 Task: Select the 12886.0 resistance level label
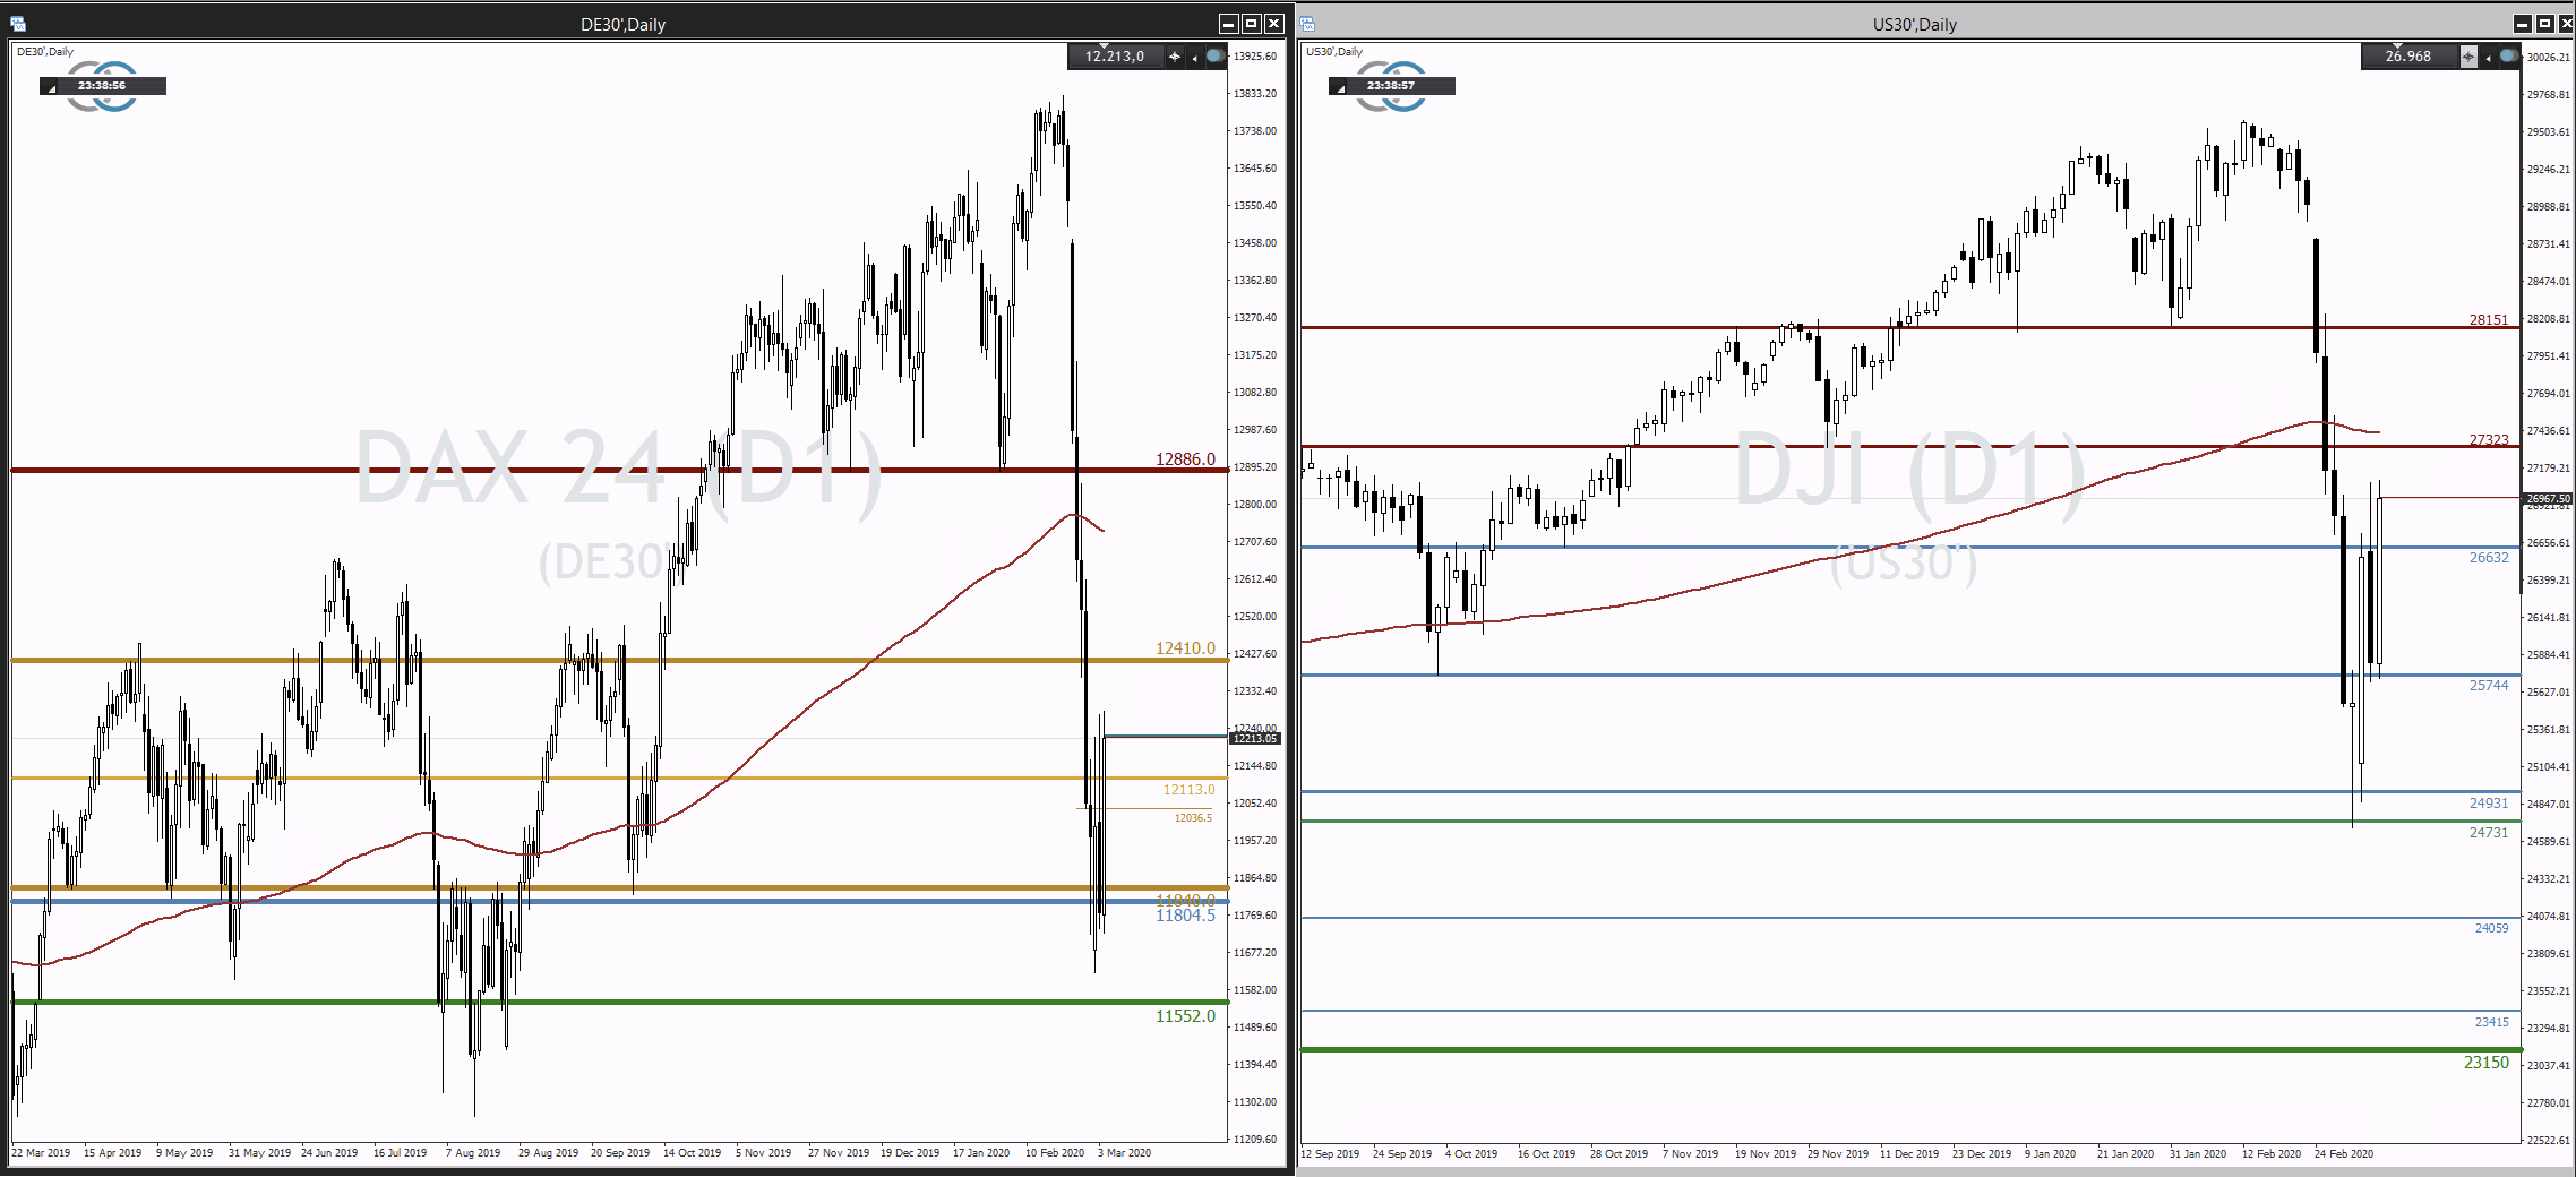1185,459
